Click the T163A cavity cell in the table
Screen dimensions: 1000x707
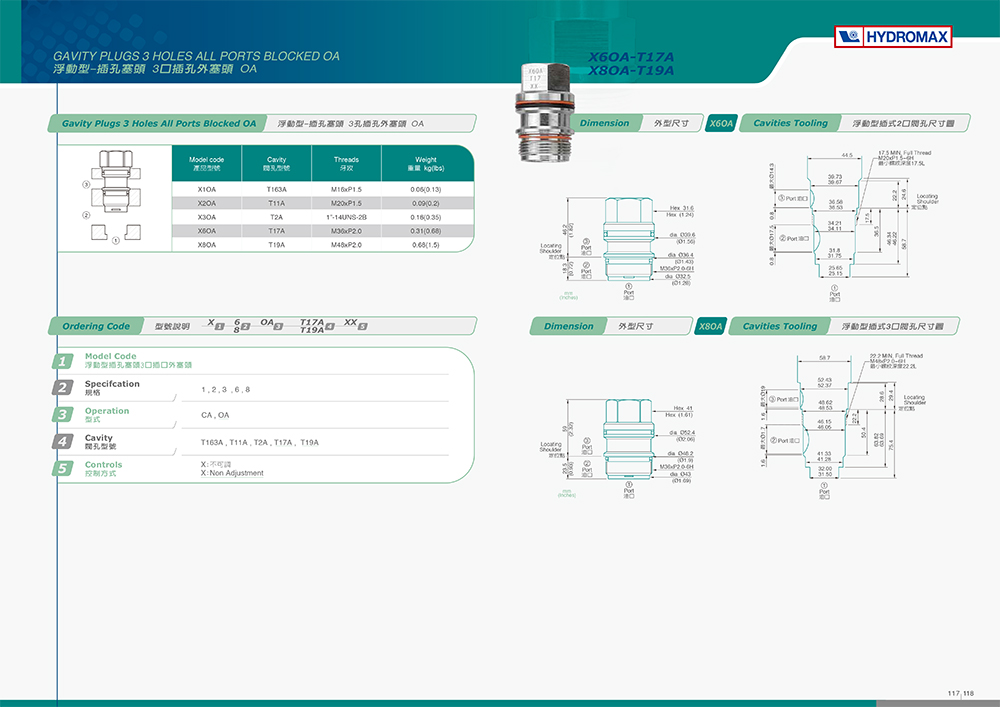(277, 189)
